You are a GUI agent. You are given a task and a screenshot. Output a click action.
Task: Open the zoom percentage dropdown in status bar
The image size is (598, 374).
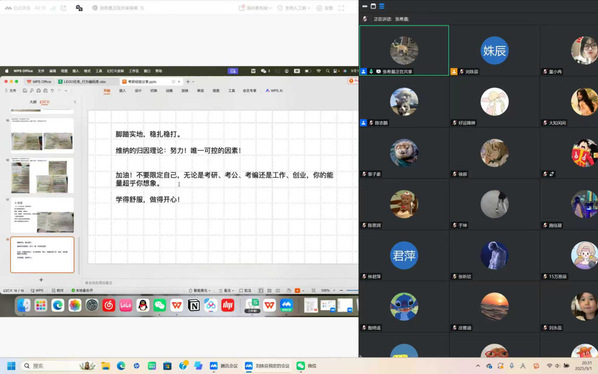coord(328,291)
